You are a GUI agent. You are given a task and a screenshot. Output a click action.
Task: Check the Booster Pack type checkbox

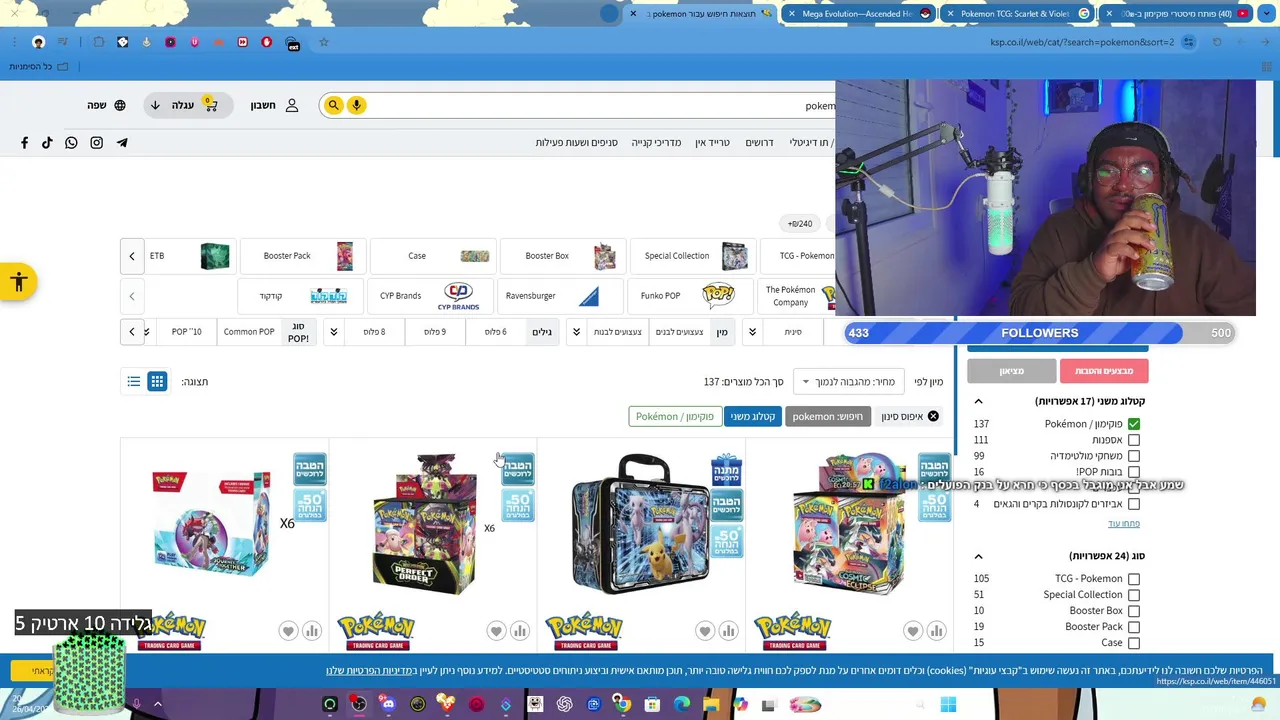(1134, 627)
